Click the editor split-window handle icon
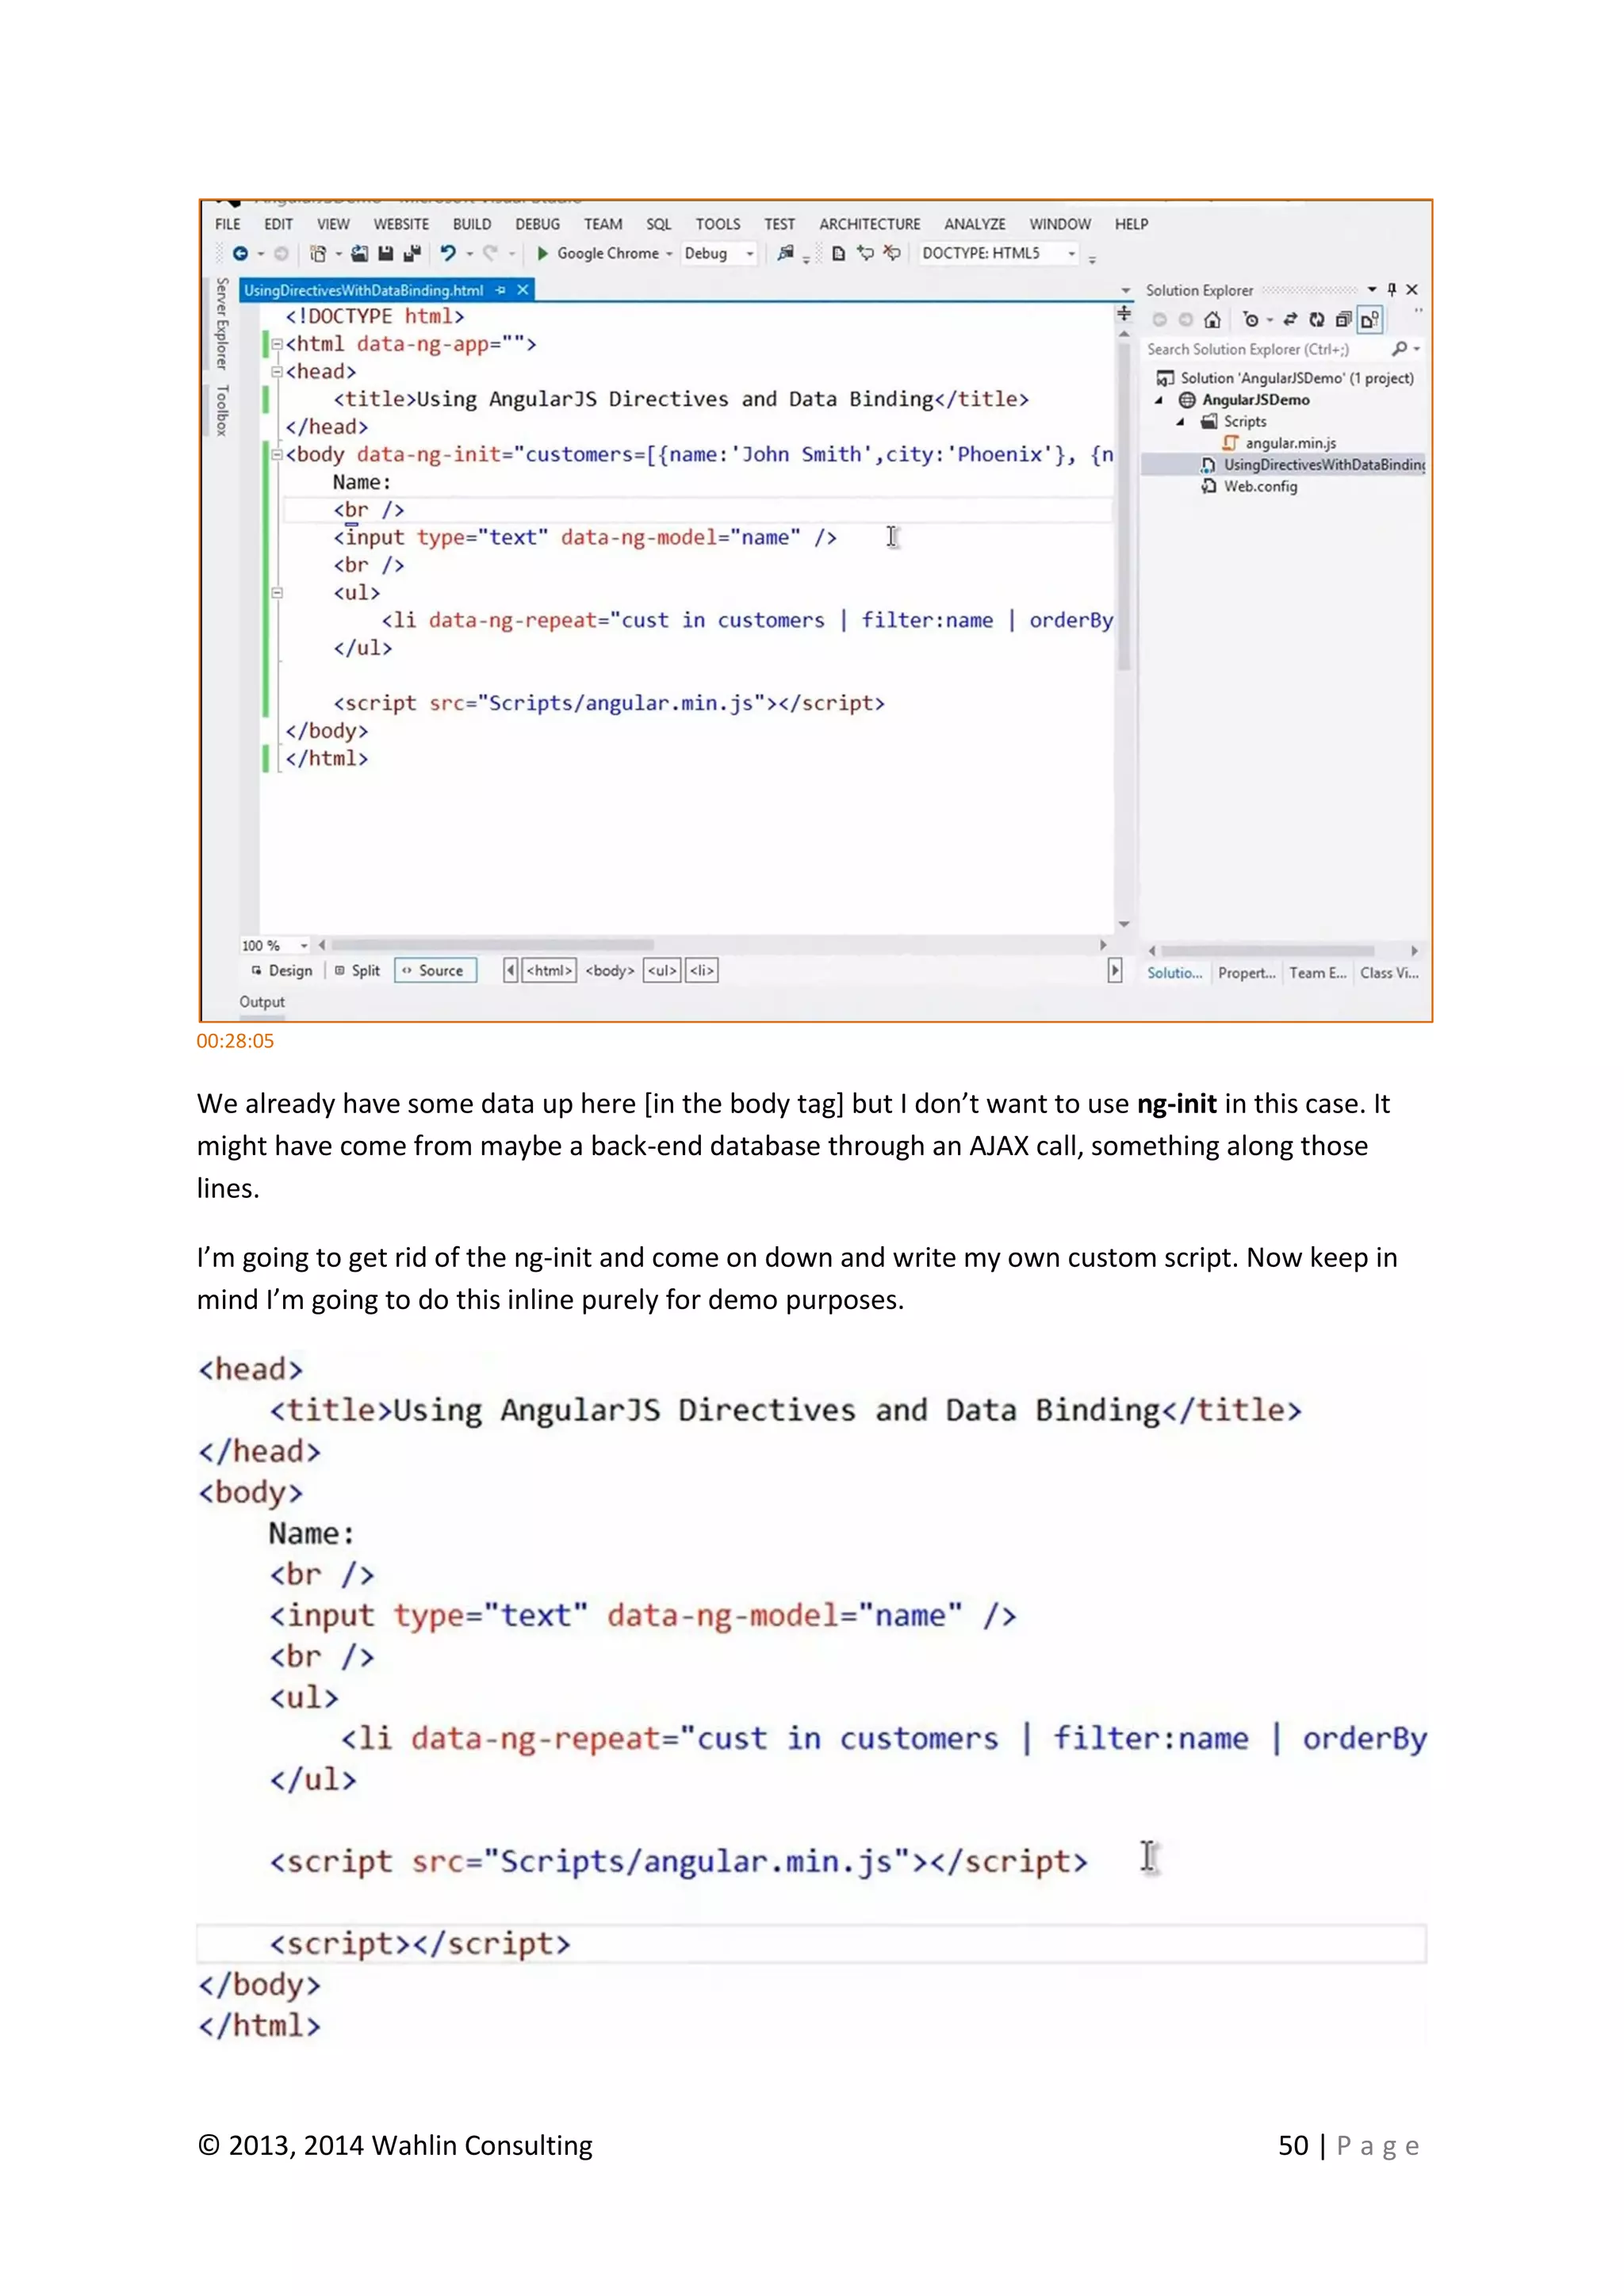1624x2296 pixels. point(1124,314)
